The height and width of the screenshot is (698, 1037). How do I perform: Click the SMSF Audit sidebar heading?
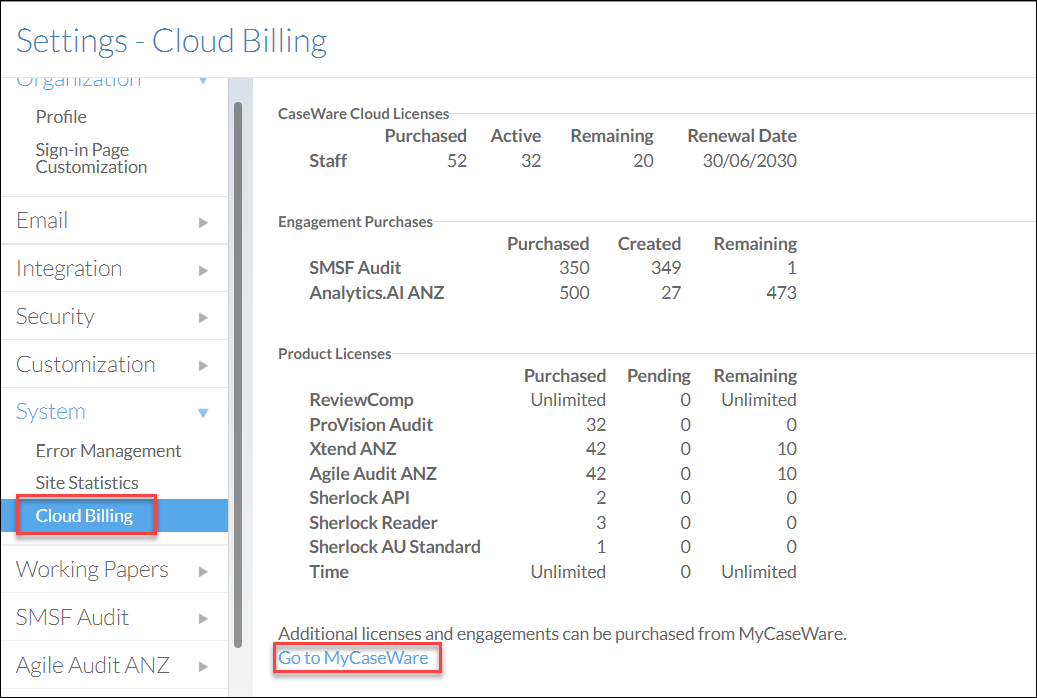click(x=72, y=617)
